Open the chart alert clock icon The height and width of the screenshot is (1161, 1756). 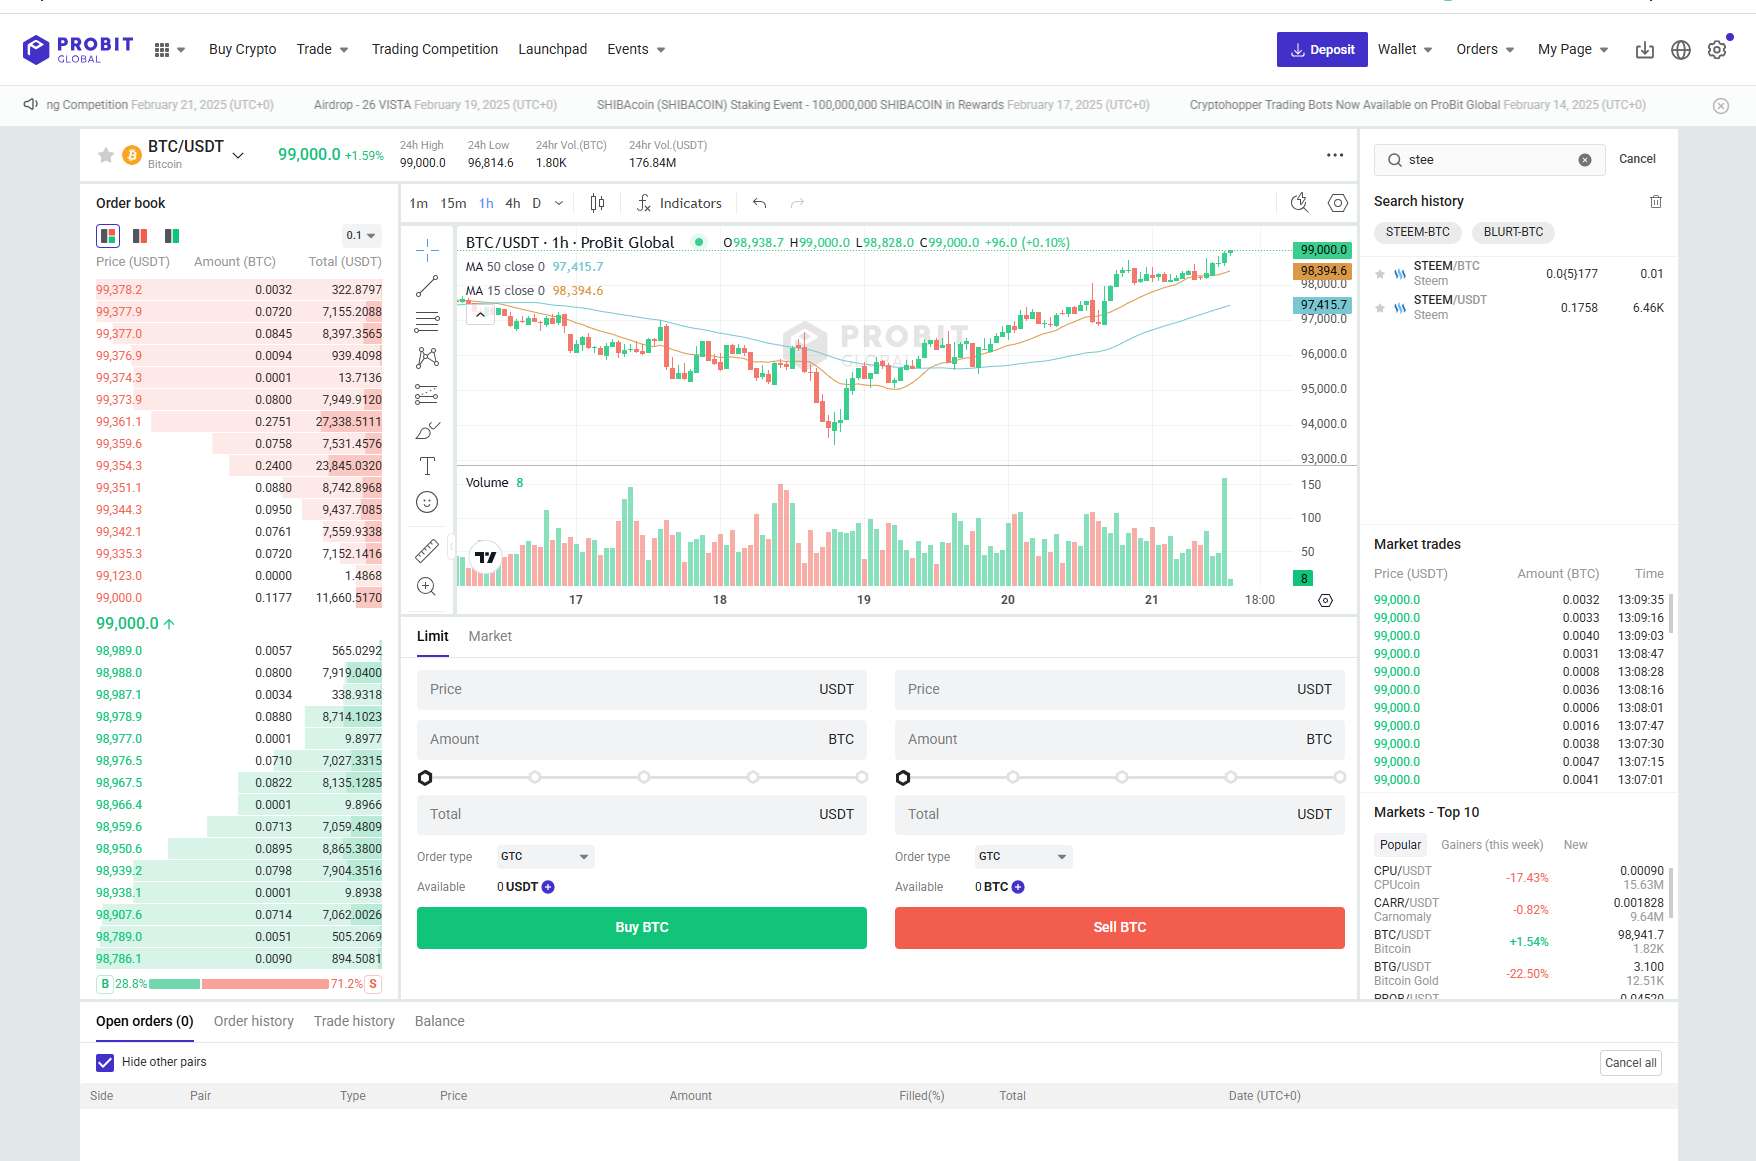coord(1299,203)
